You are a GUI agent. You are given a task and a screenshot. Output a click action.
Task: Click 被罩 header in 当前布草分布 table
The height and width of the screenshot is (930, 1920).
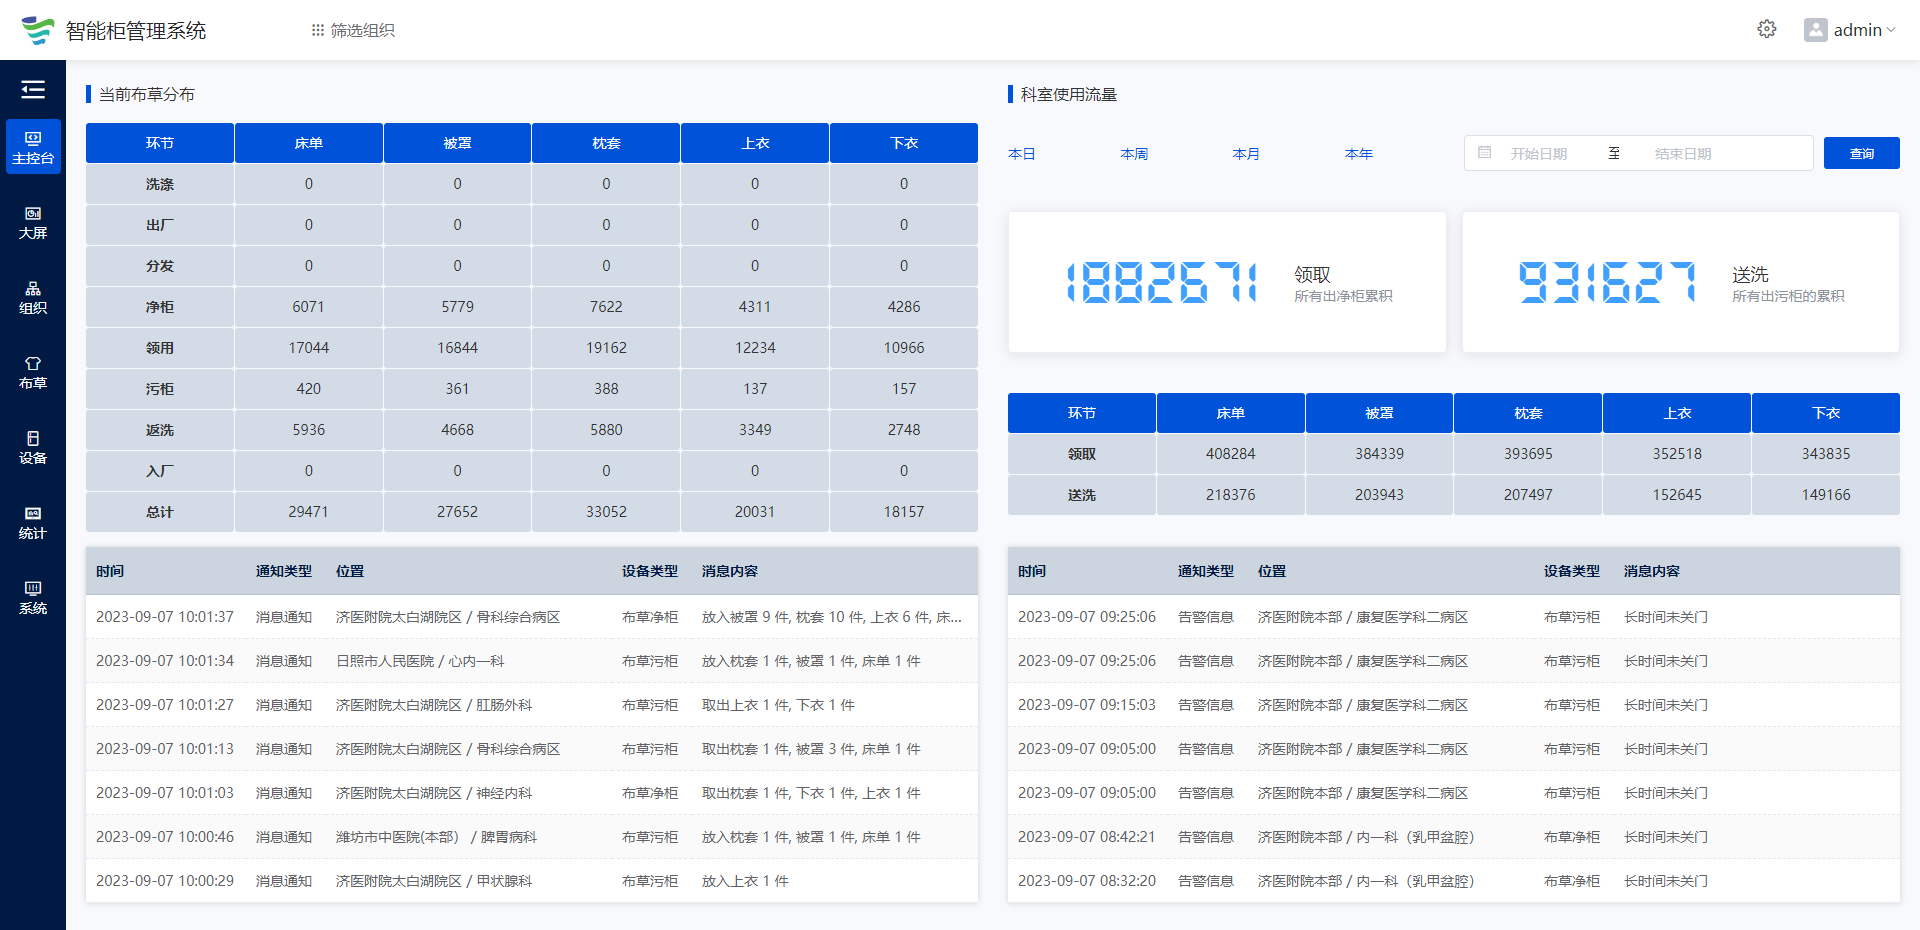[458, 143]
